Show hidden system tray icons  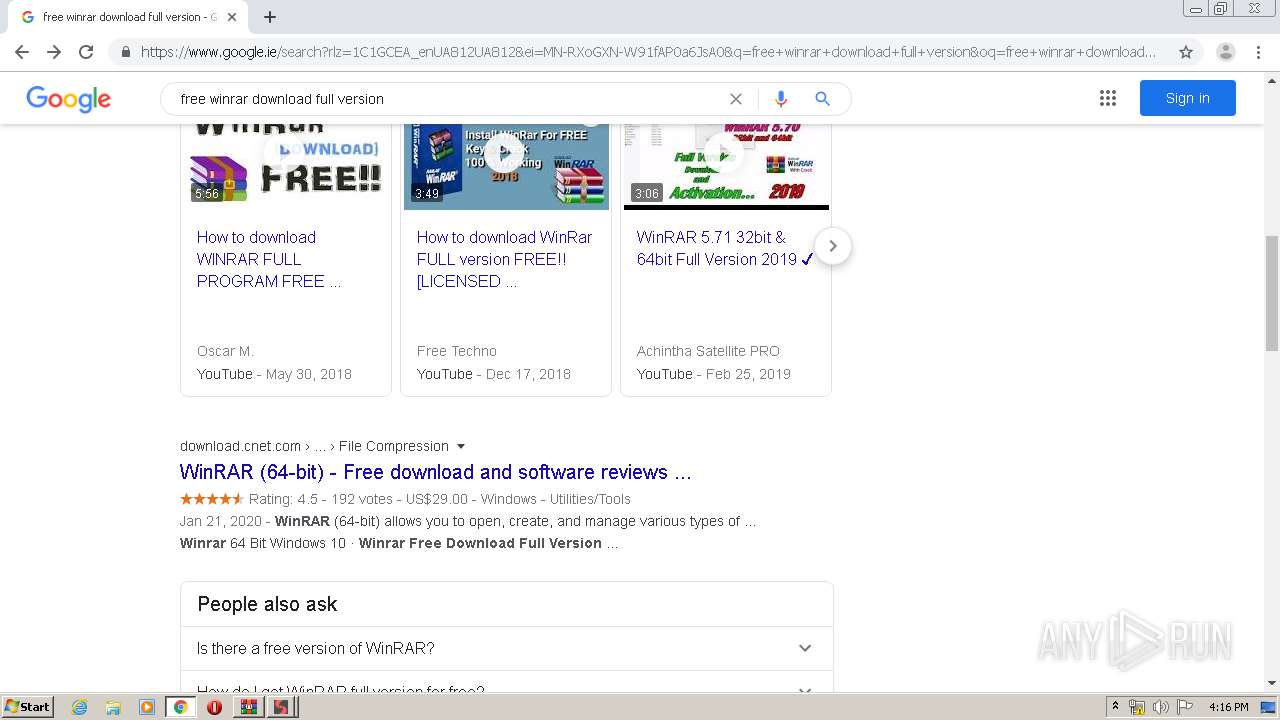pos(1115,707)
